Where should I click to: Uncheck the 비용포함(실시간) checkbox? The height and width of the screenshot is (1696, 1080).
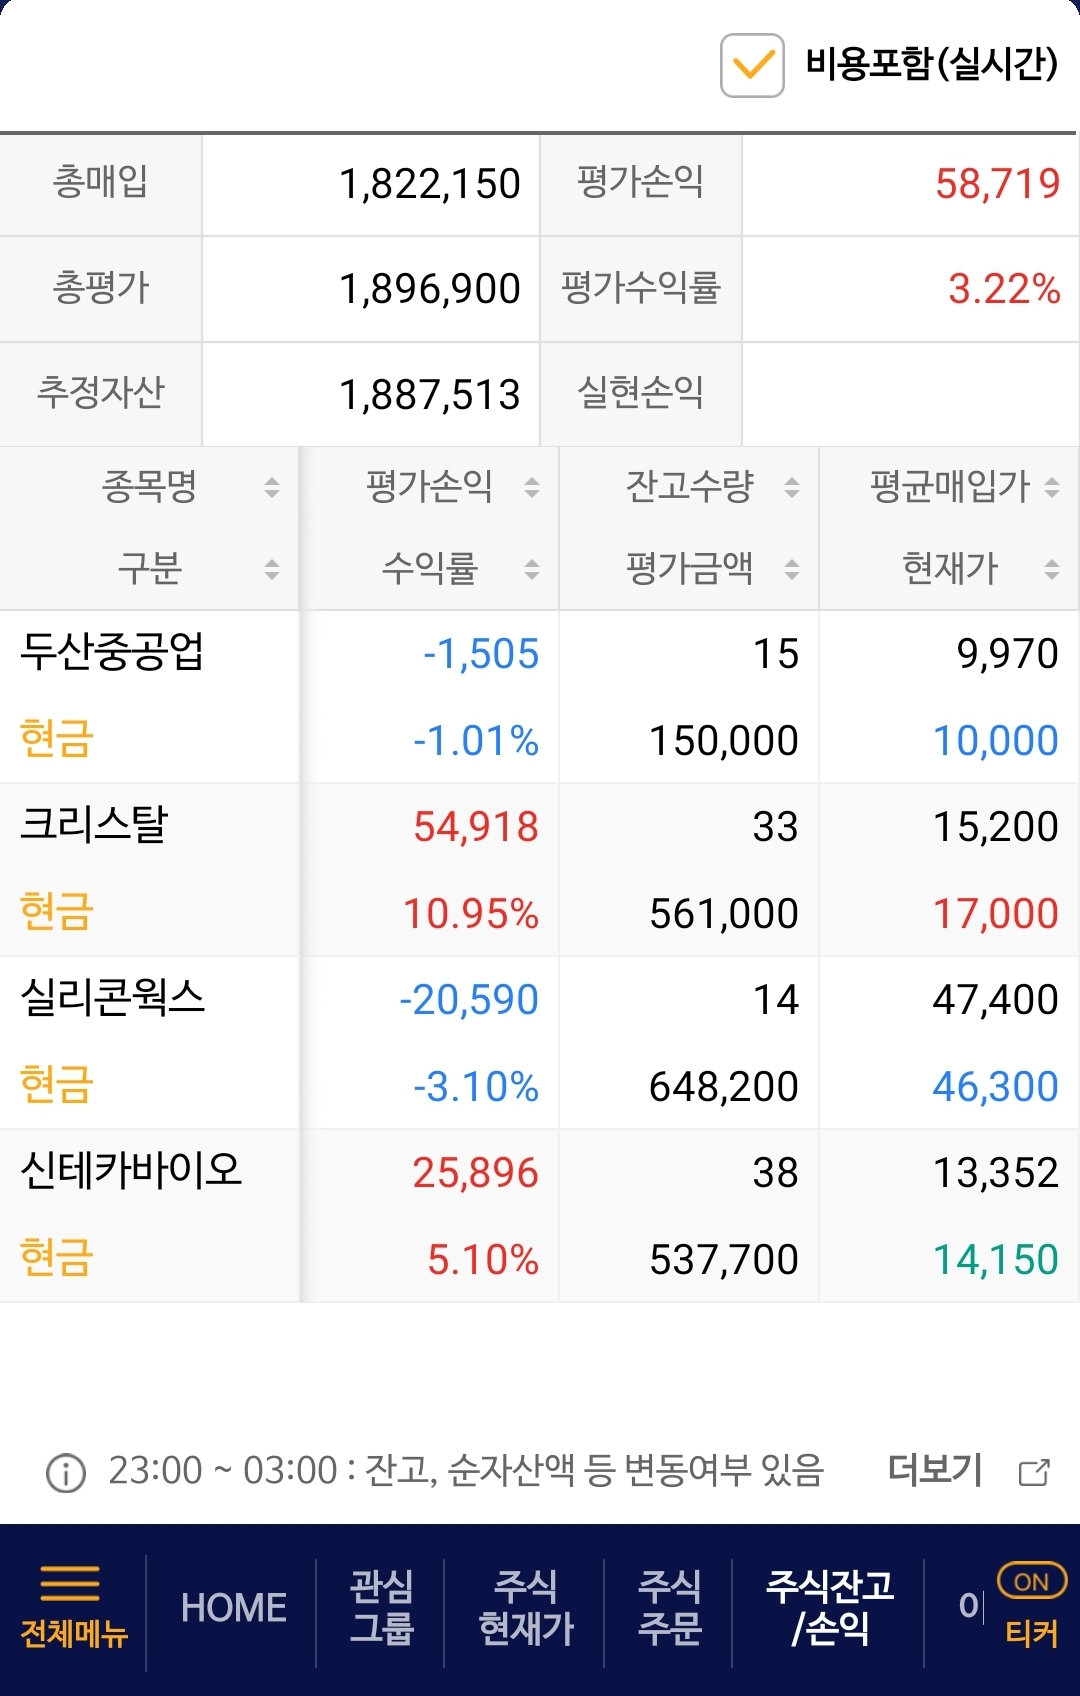click(x=752, y=66)
